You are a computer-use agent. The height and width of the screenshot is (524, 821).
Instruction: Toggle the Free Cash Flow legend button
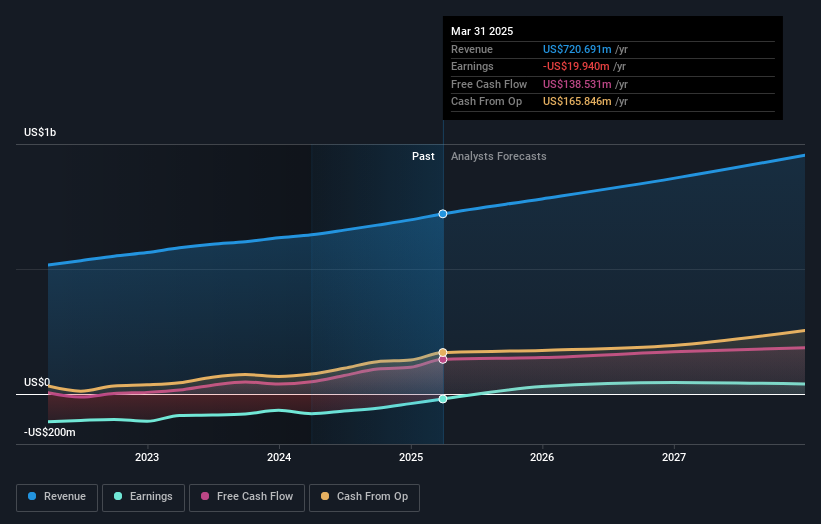(x=247, y=497)
